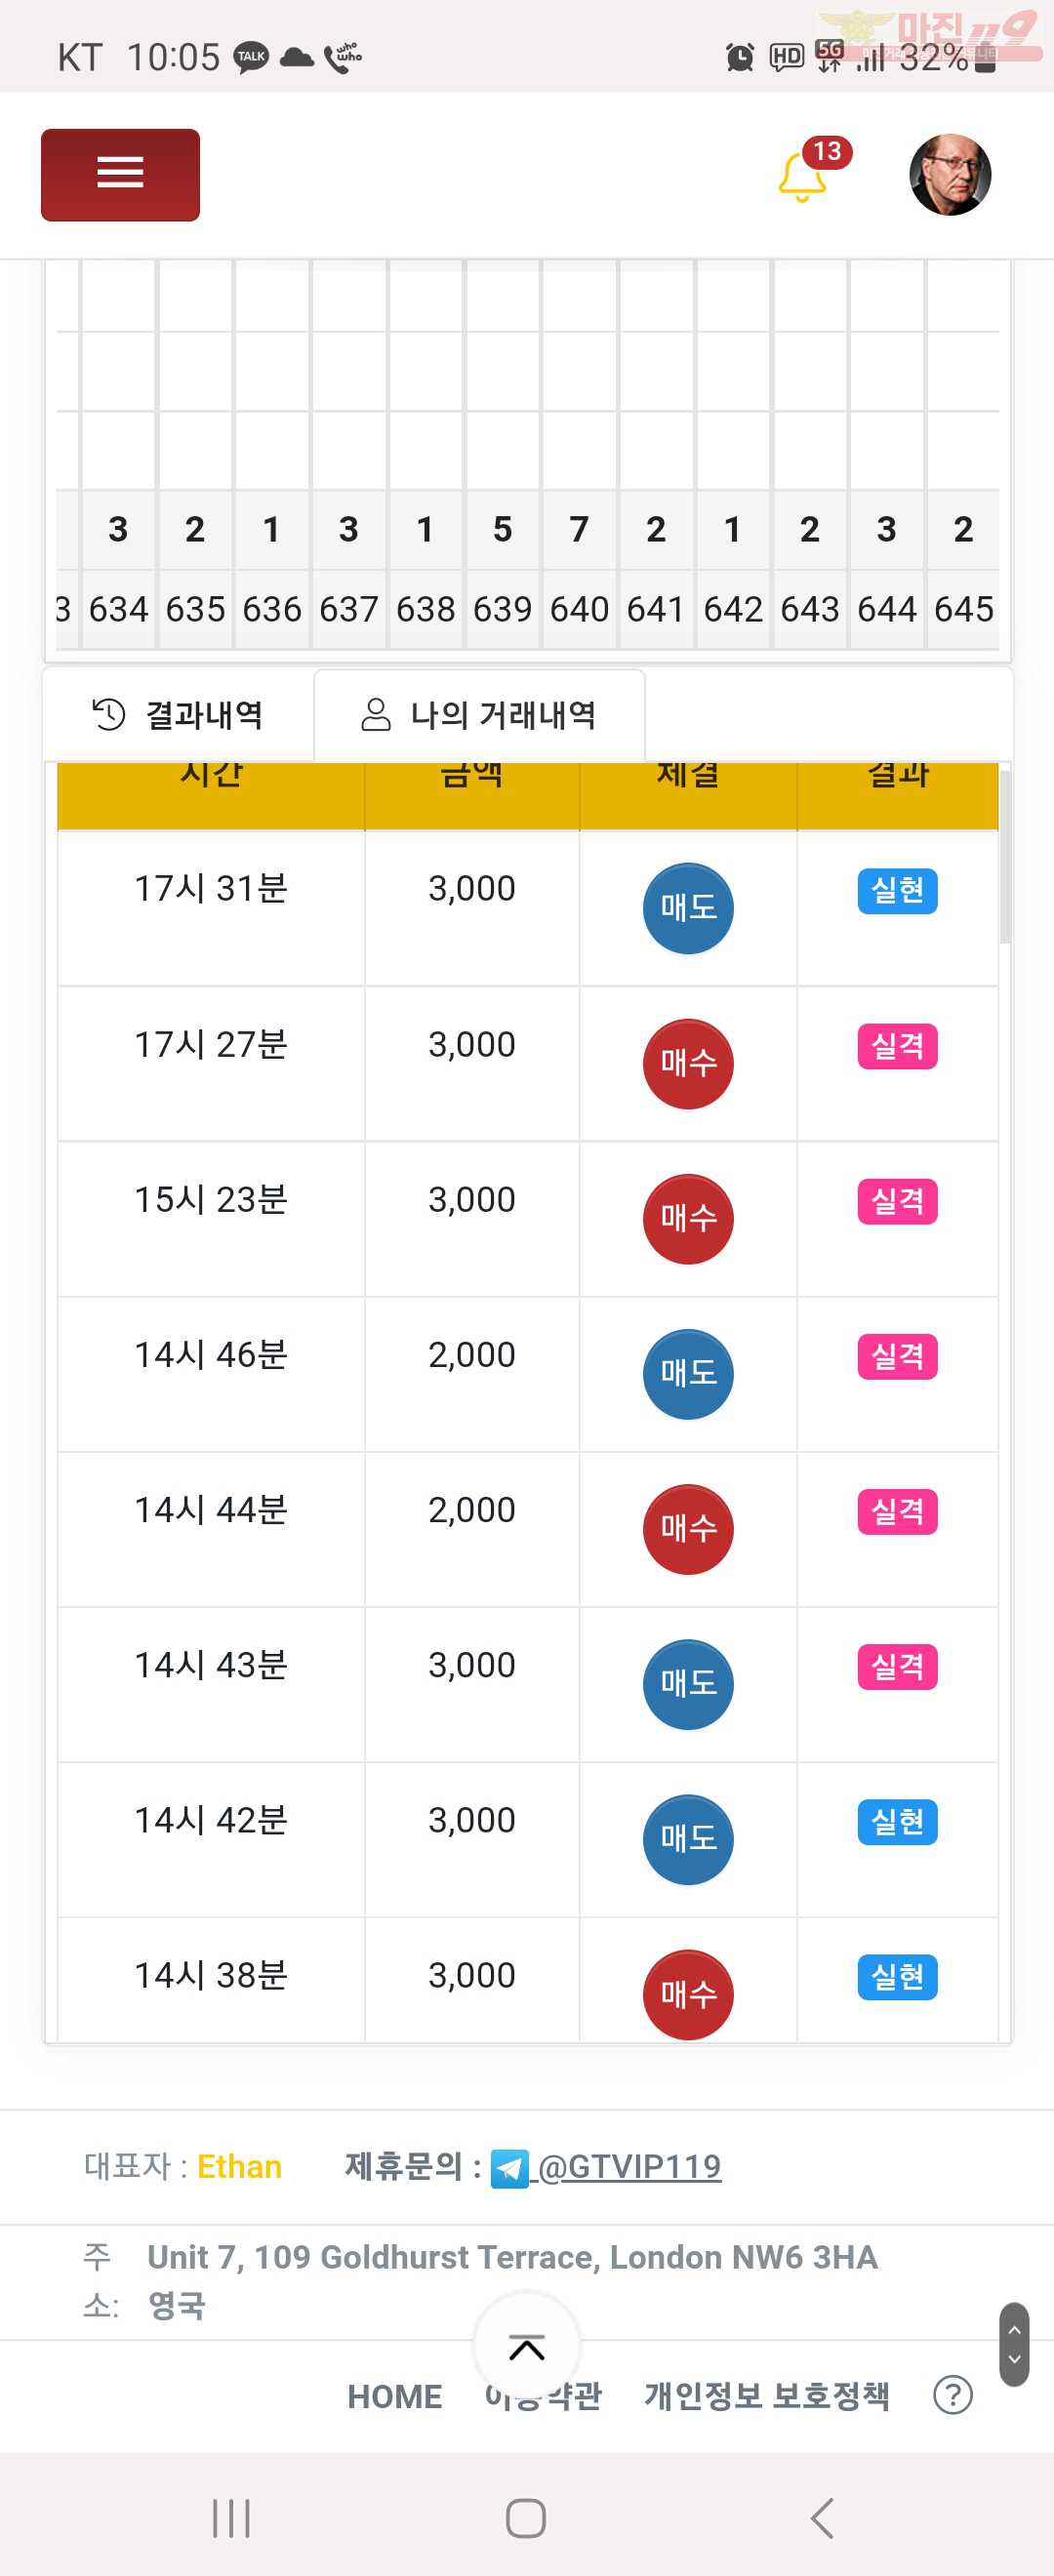
Task: Open the hamburger menu button
Action: [x=120, y=175]
